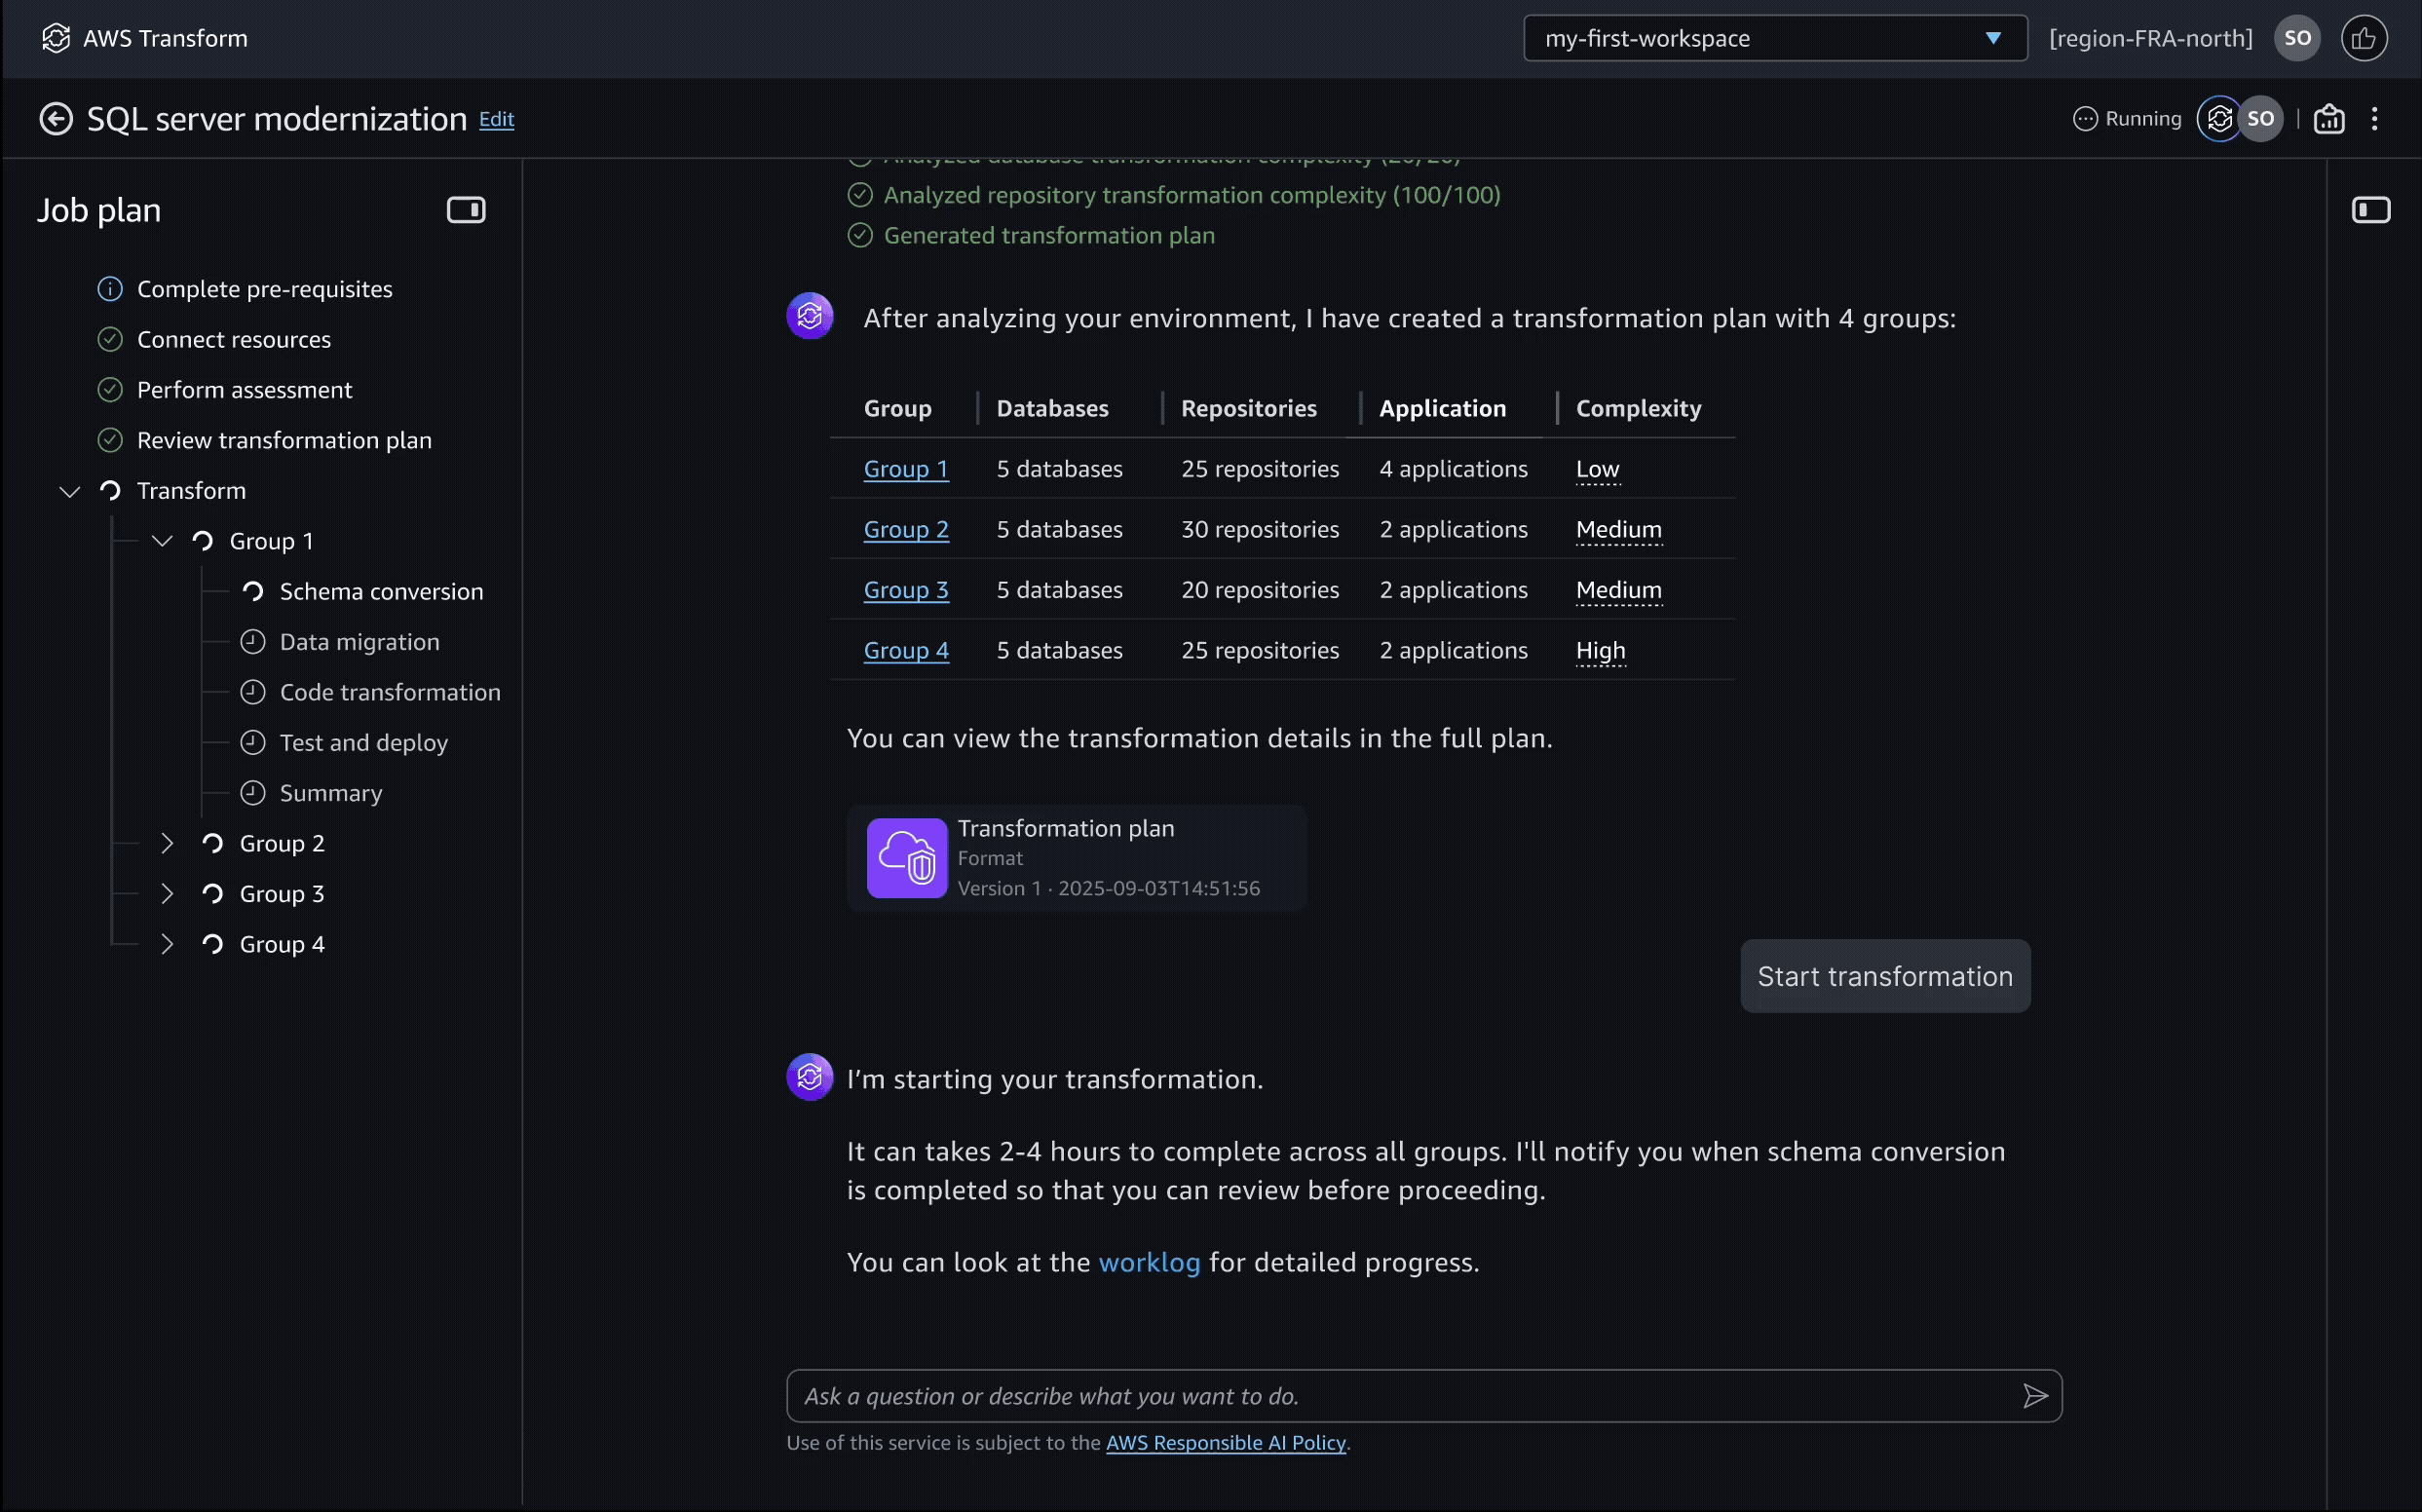Open the thumbs-up feedback icon in the top bar
2422x1512 pixels.
[x=2365, y=38]
